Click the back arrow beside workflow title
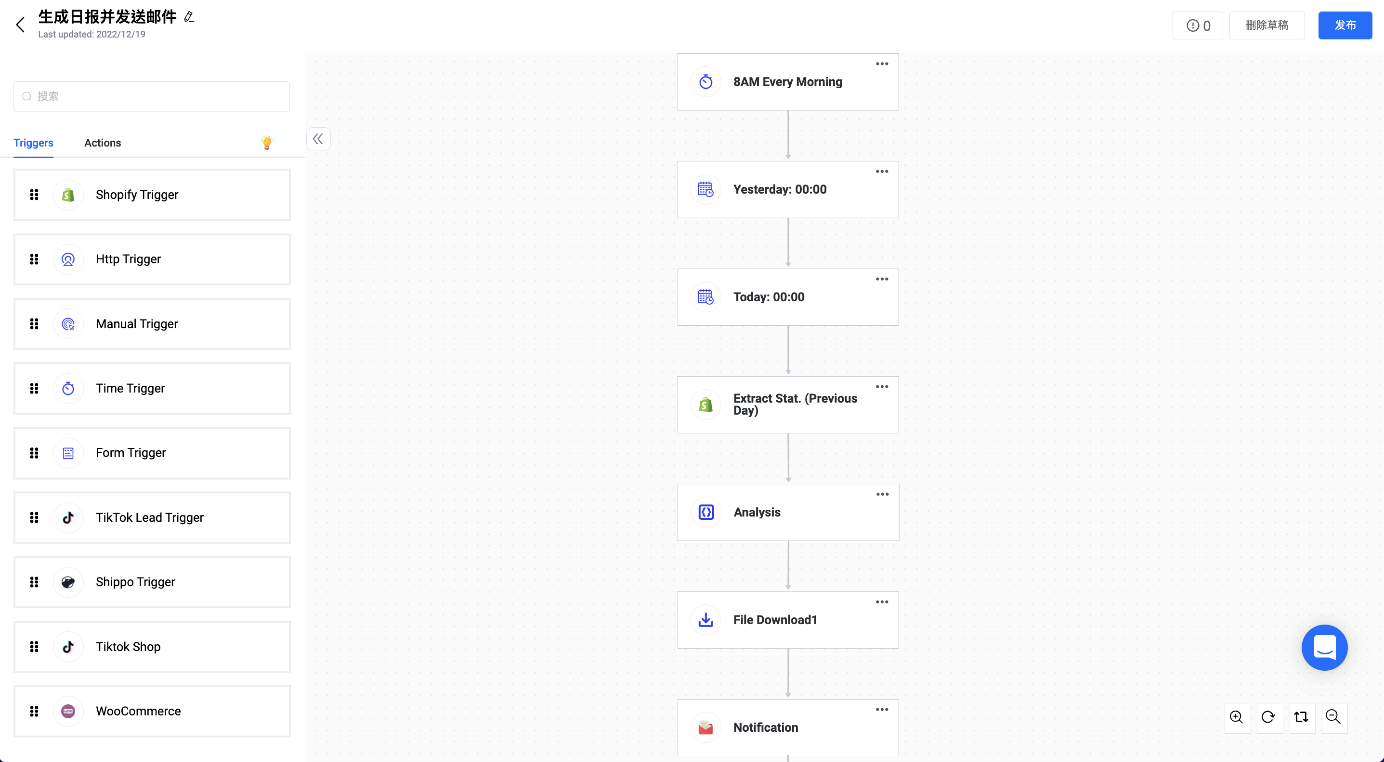This screenshot has width=1384, height=762. click(20, 25)
